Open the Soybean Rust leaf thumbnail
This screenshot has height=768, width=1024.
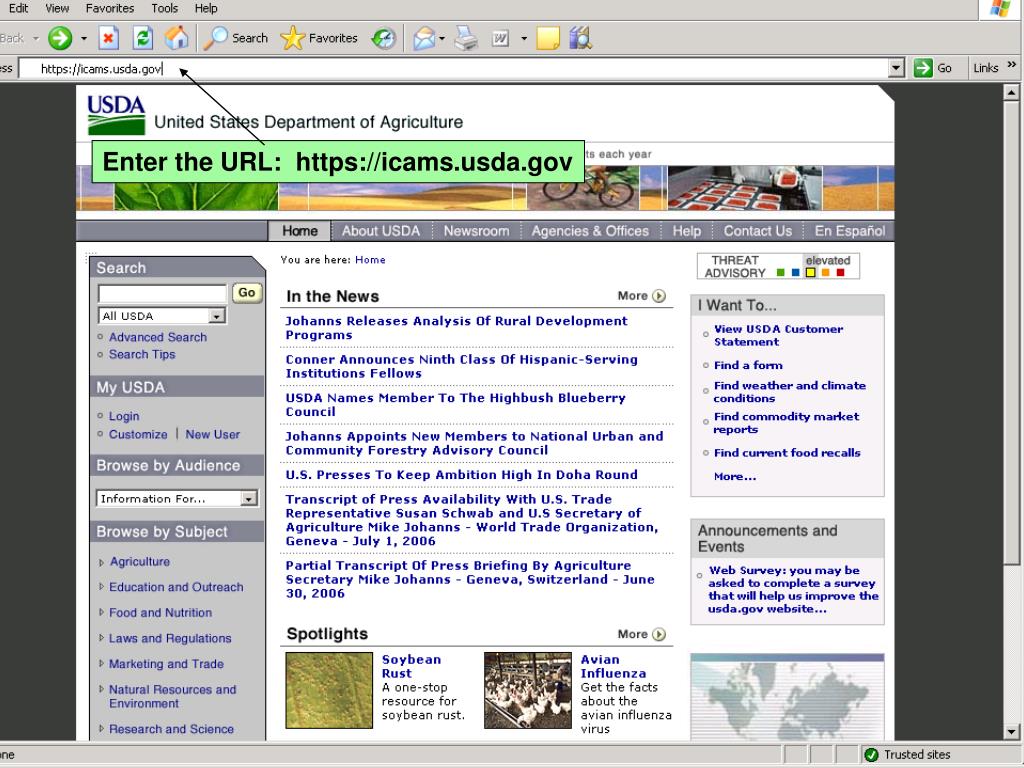point(329,690)
